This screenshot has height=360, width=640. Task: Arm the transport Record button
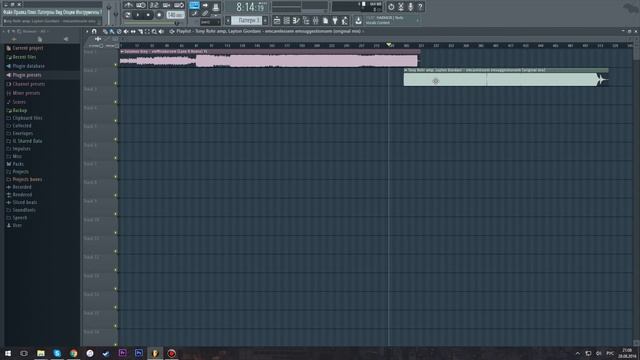pos(159,15)
